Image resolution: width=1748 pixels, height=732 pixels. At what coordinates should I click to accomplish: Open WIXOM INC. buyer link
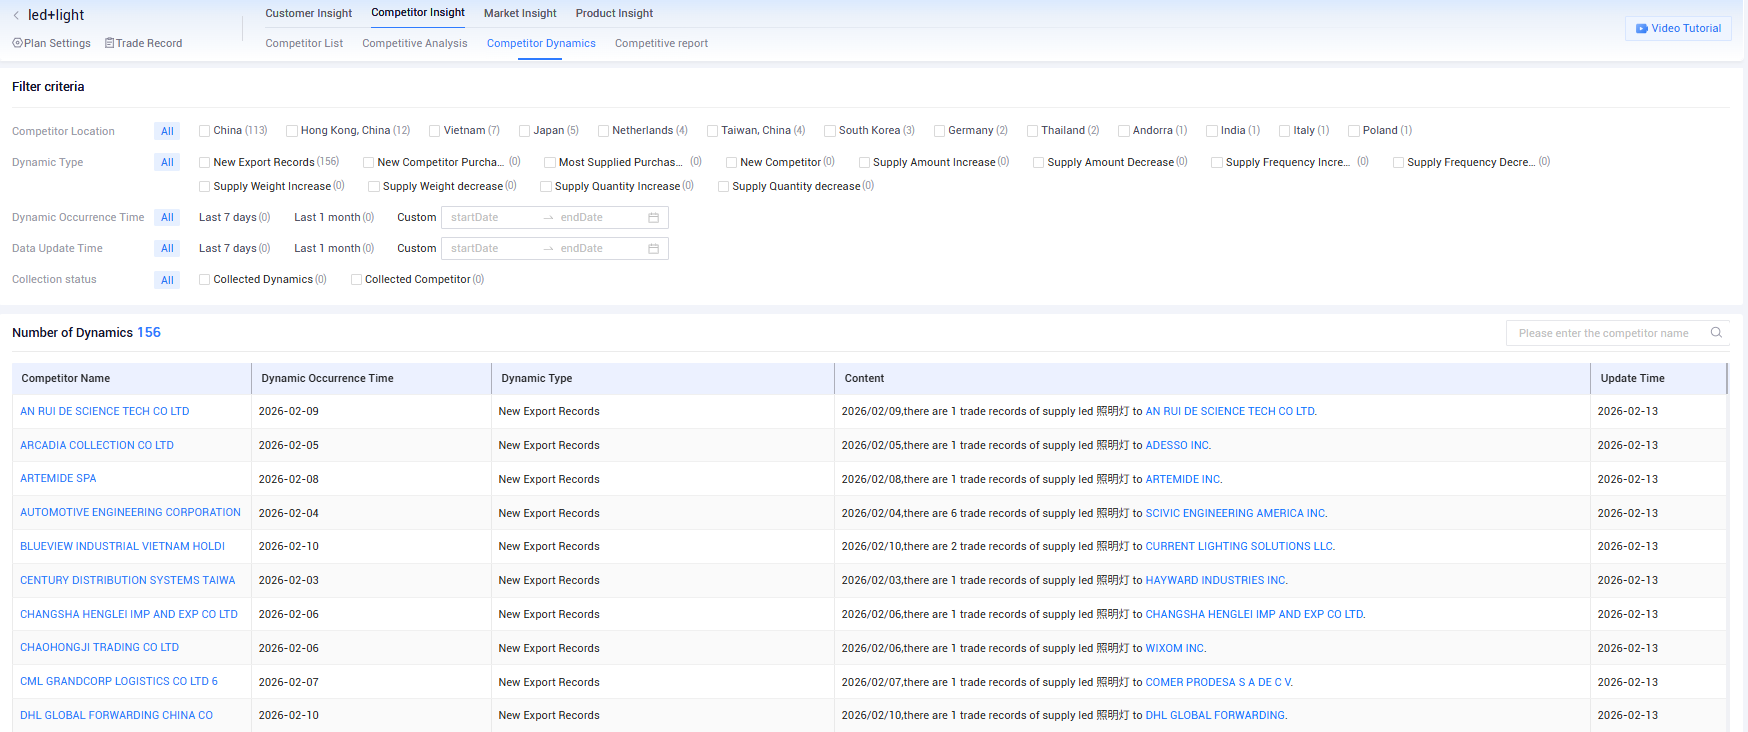(x=1175, y=648)
